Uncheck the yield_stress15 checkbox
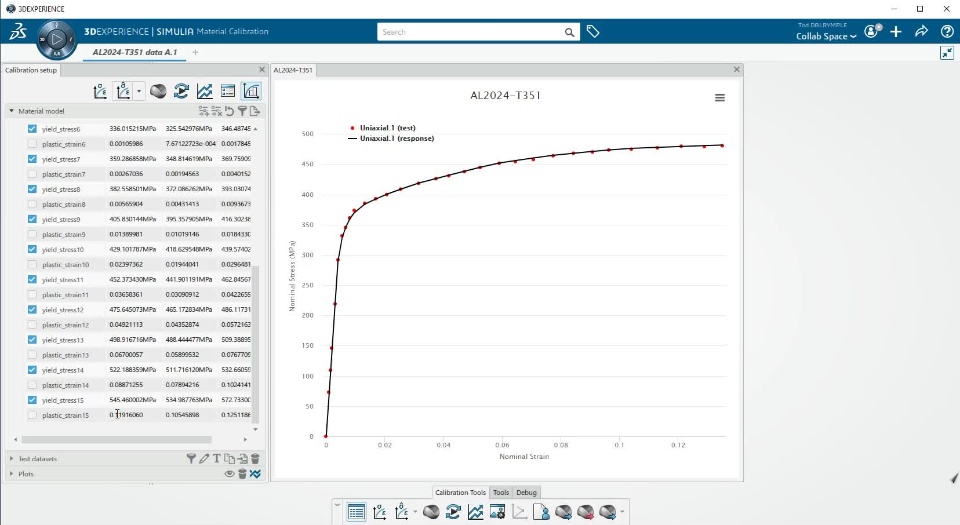This screenshot has height=525, width=960. tap(32, 400)
